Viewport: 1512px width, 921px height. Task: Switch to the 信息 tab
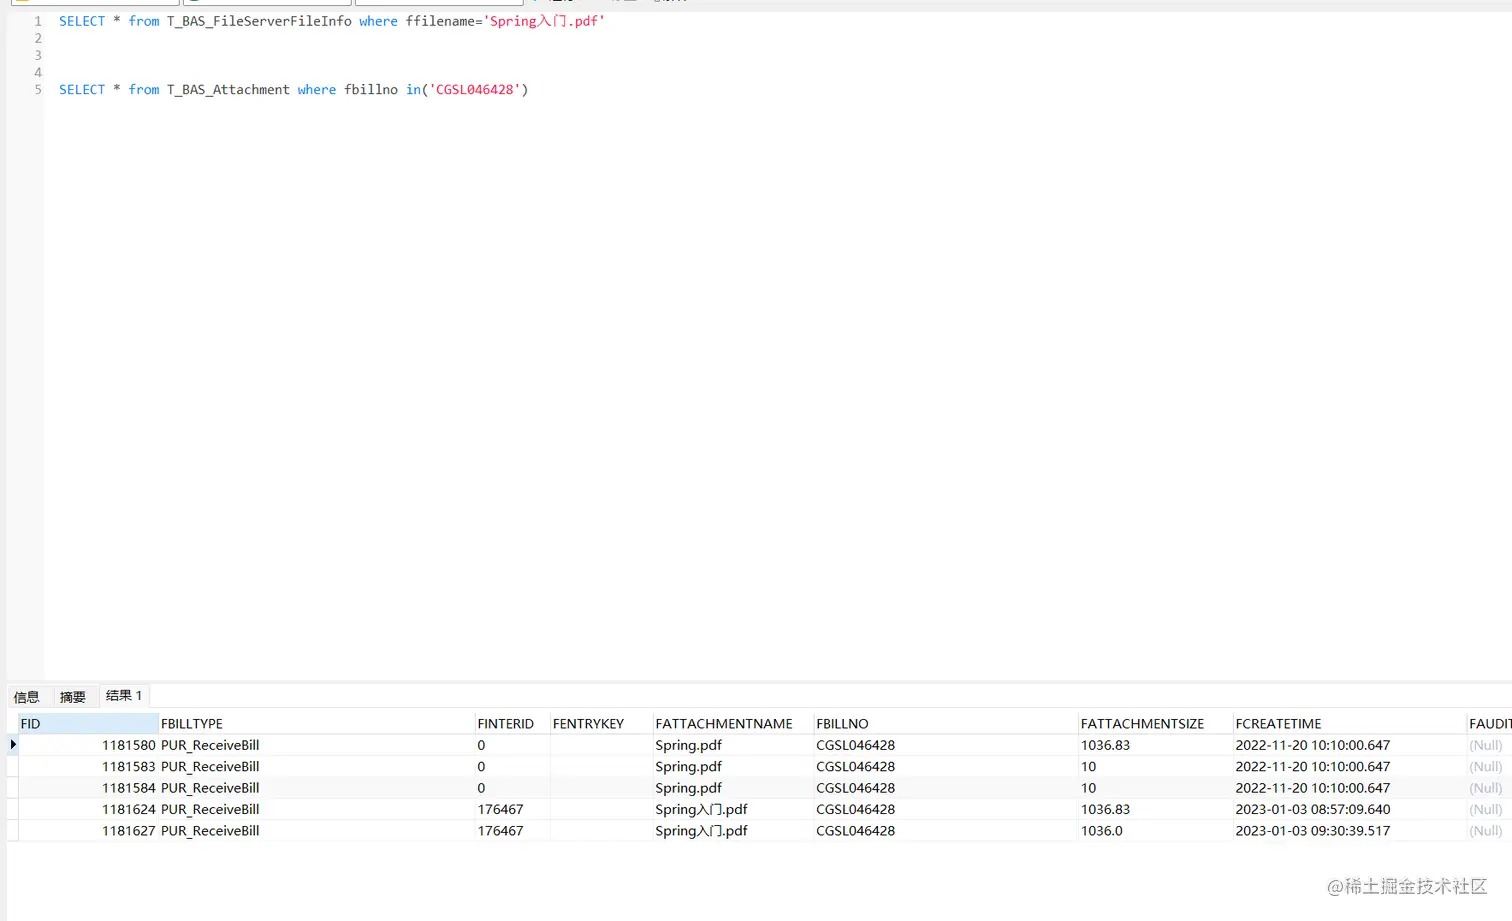pyautogui.click(x=27, y=697)
